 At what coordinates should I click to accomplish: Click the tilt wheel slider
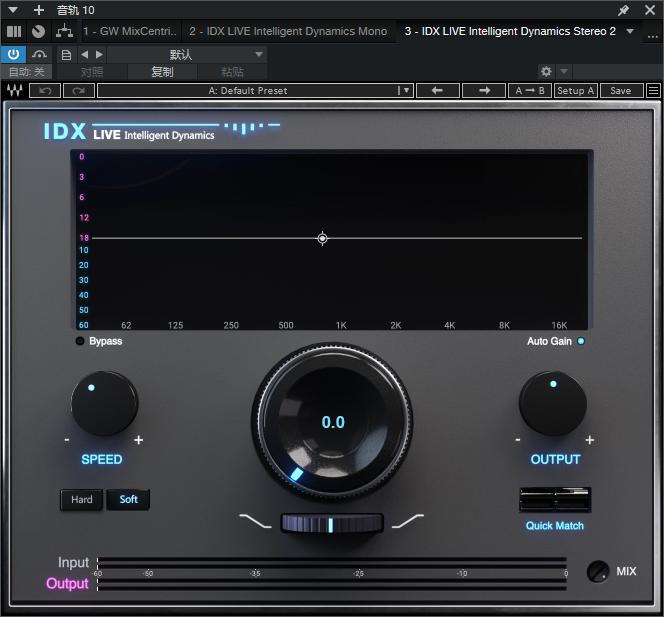coord(332,523)
